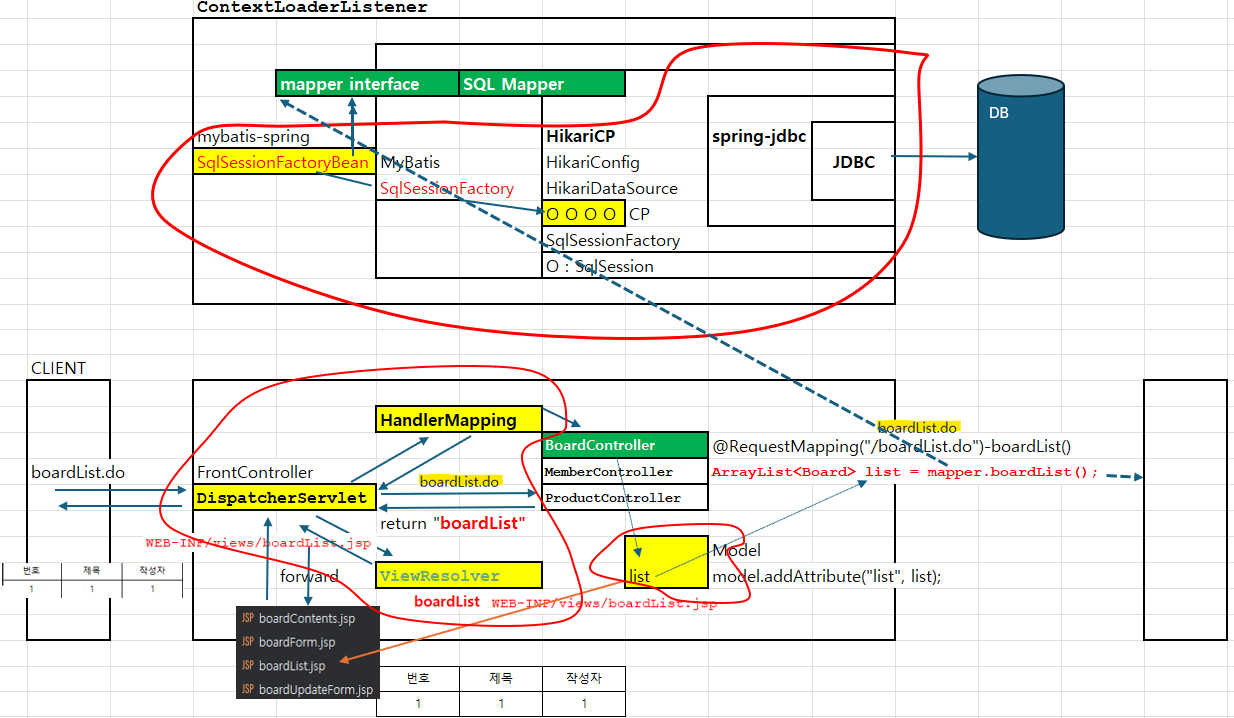The image size is (1234, 718).
Task: Click the mybatis-spring label
Action: point(253,136)
